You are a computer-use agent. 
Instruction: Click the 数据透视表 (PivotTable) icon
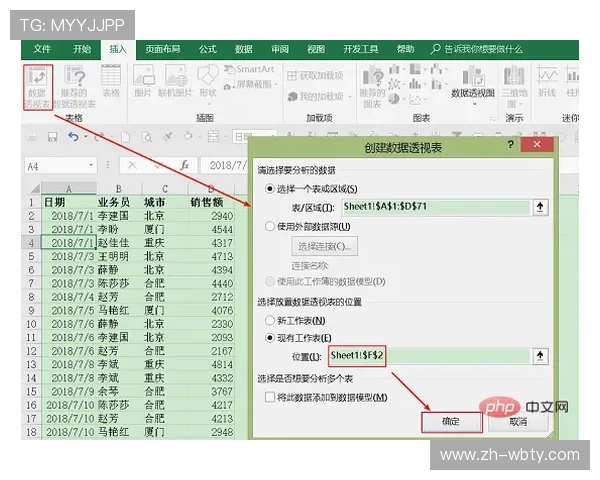click(x=38, y=87)
